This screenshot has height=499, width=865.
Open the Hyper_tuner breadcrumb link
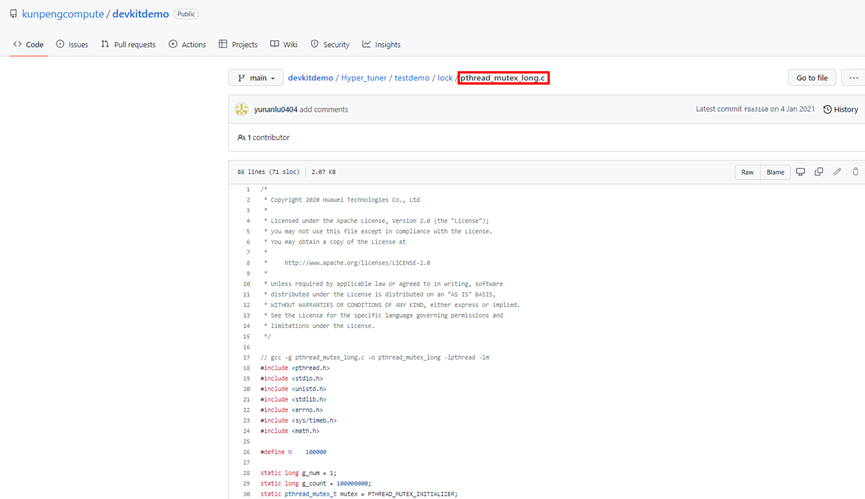[364, 77]
